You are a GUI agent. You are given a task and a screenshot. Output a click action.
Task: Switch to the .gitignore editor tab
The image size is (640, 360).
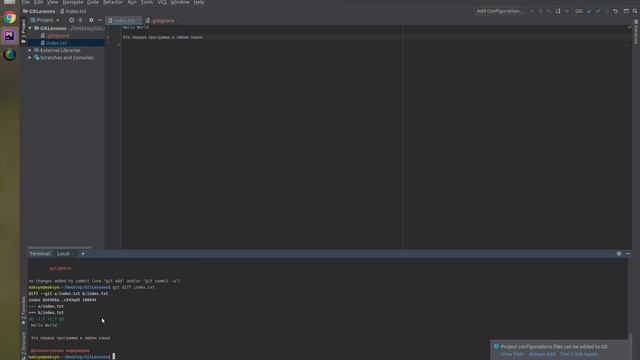tap(163, 20)
